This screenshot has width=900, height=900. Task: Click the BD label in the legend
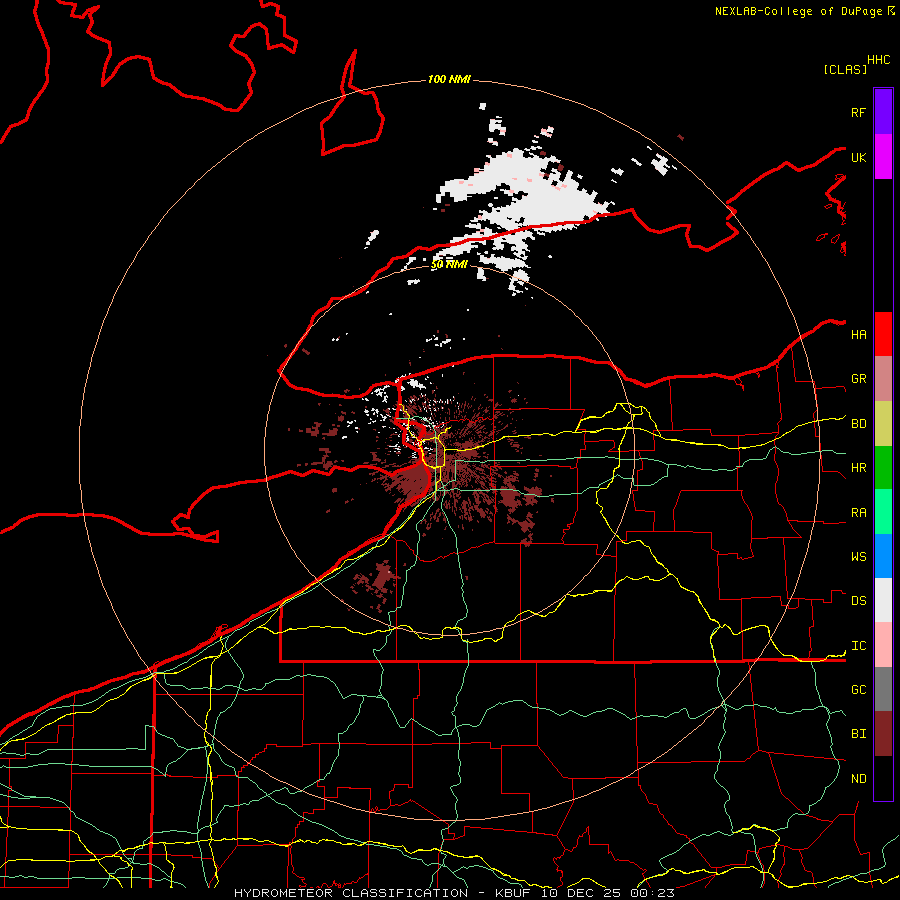pos(858,424)
